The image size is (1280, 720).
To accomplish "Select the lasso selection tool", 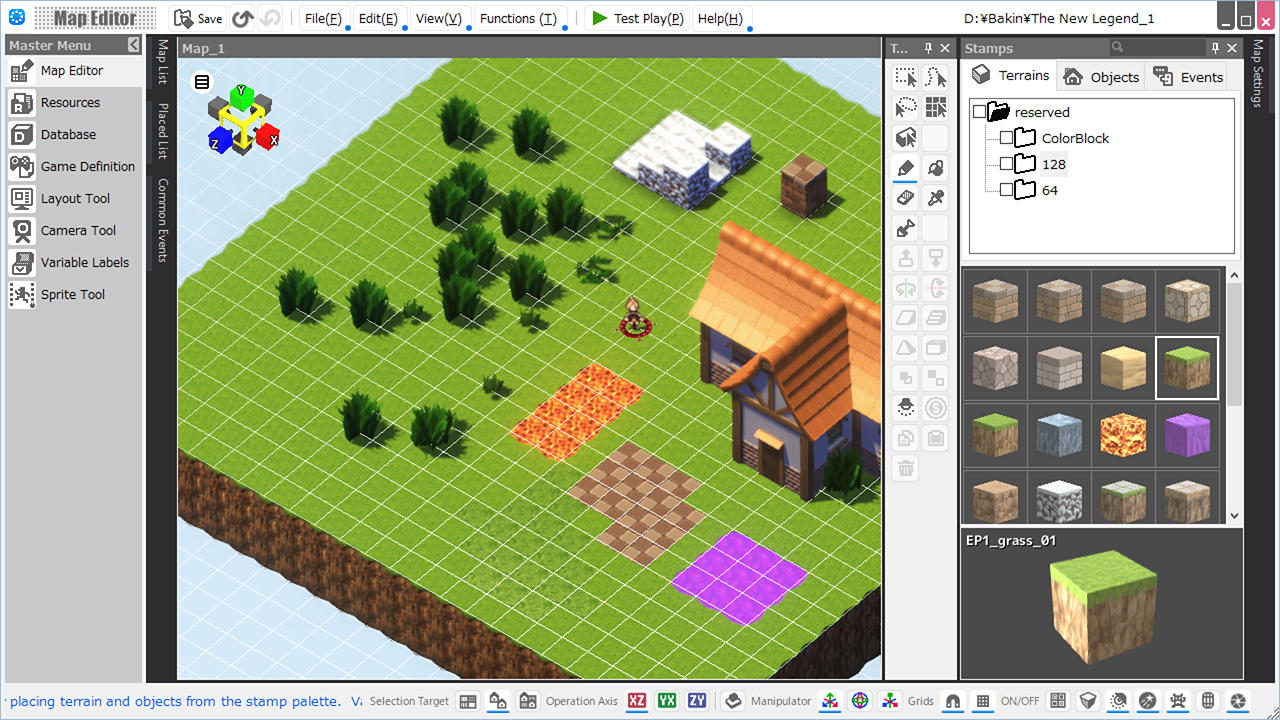I will [x=906, y=108].
